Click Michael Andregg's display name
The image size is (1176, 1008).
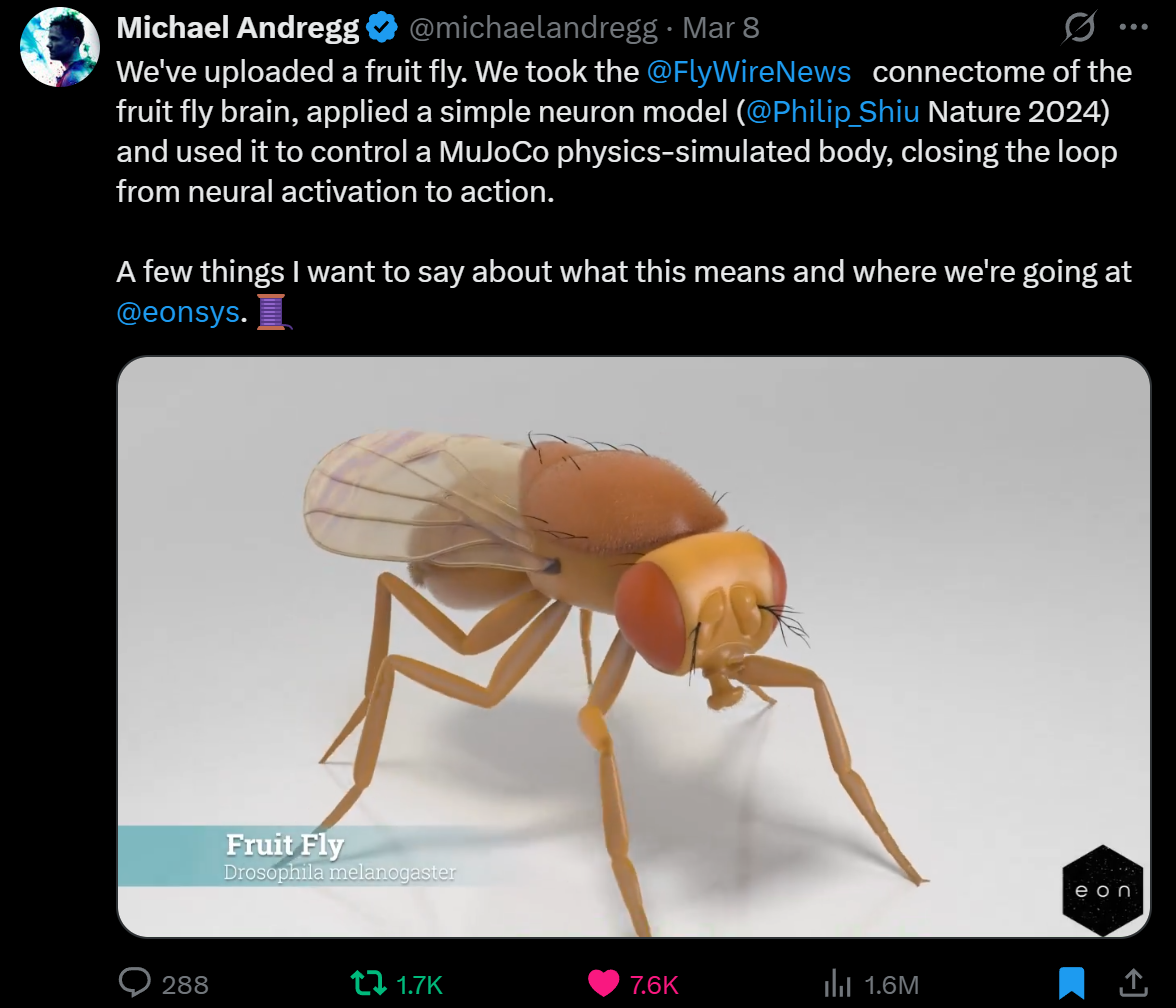click(237, 27)
